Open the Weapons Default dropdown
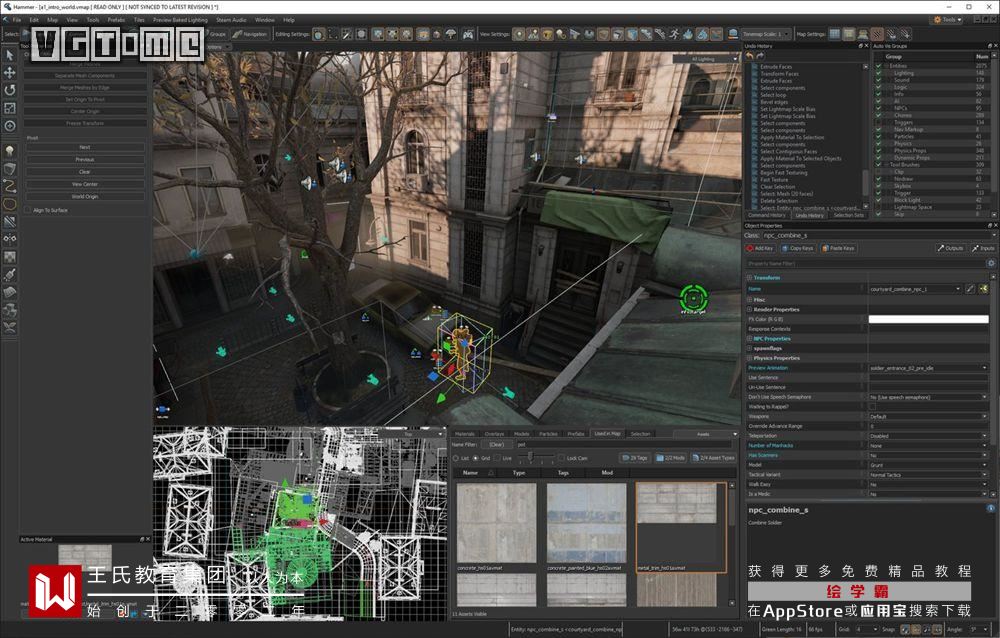 tap(929, 416)
